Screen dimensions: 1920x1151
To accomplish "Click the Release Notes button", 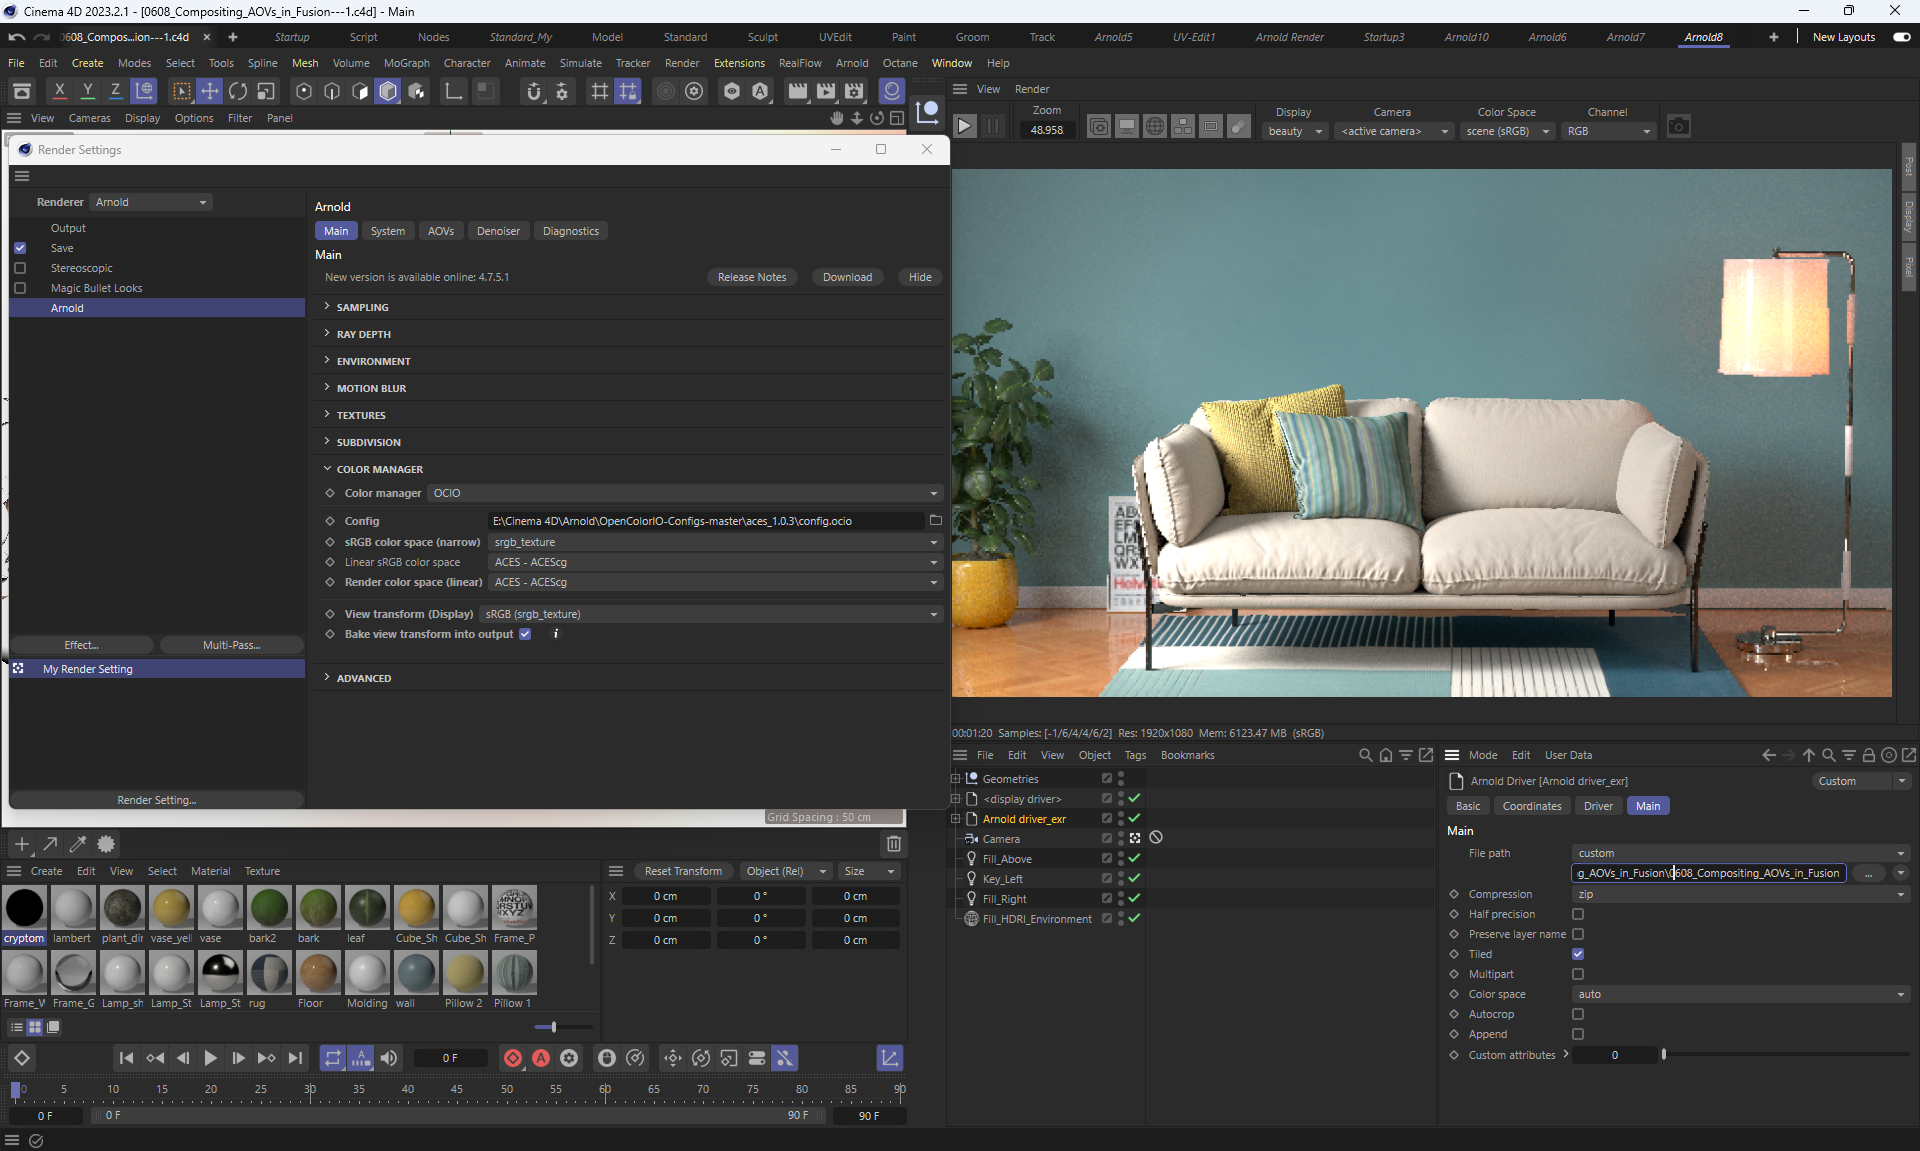I will [751, 277].
